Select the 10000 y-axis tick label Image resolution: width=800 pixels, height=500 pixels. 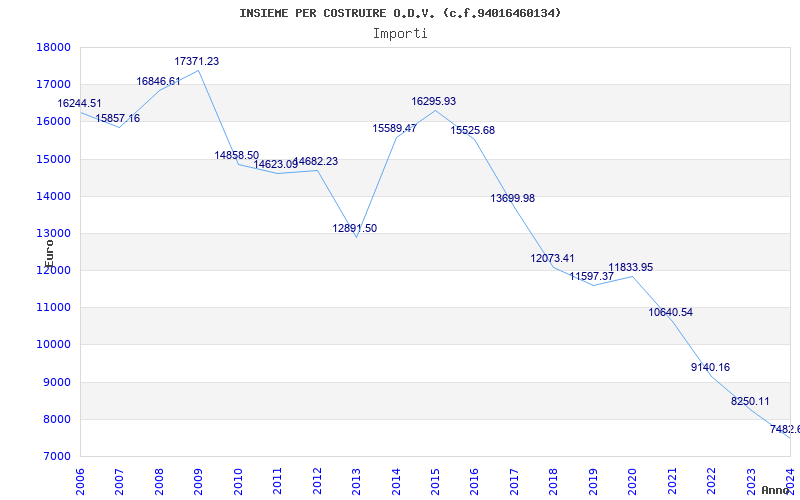point(53,345)
